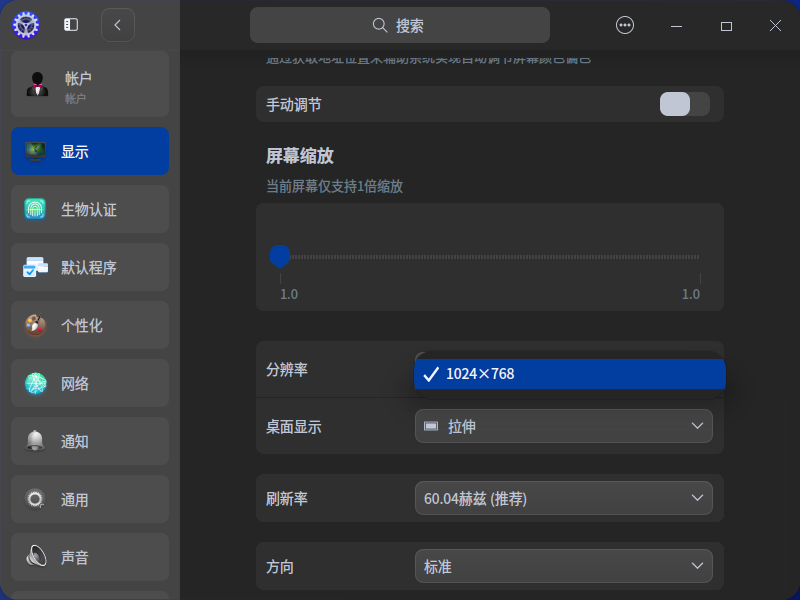This screenshot has height=600, width=800.
Task: Click the 分辨率 label
Action: tap(287, 370)
